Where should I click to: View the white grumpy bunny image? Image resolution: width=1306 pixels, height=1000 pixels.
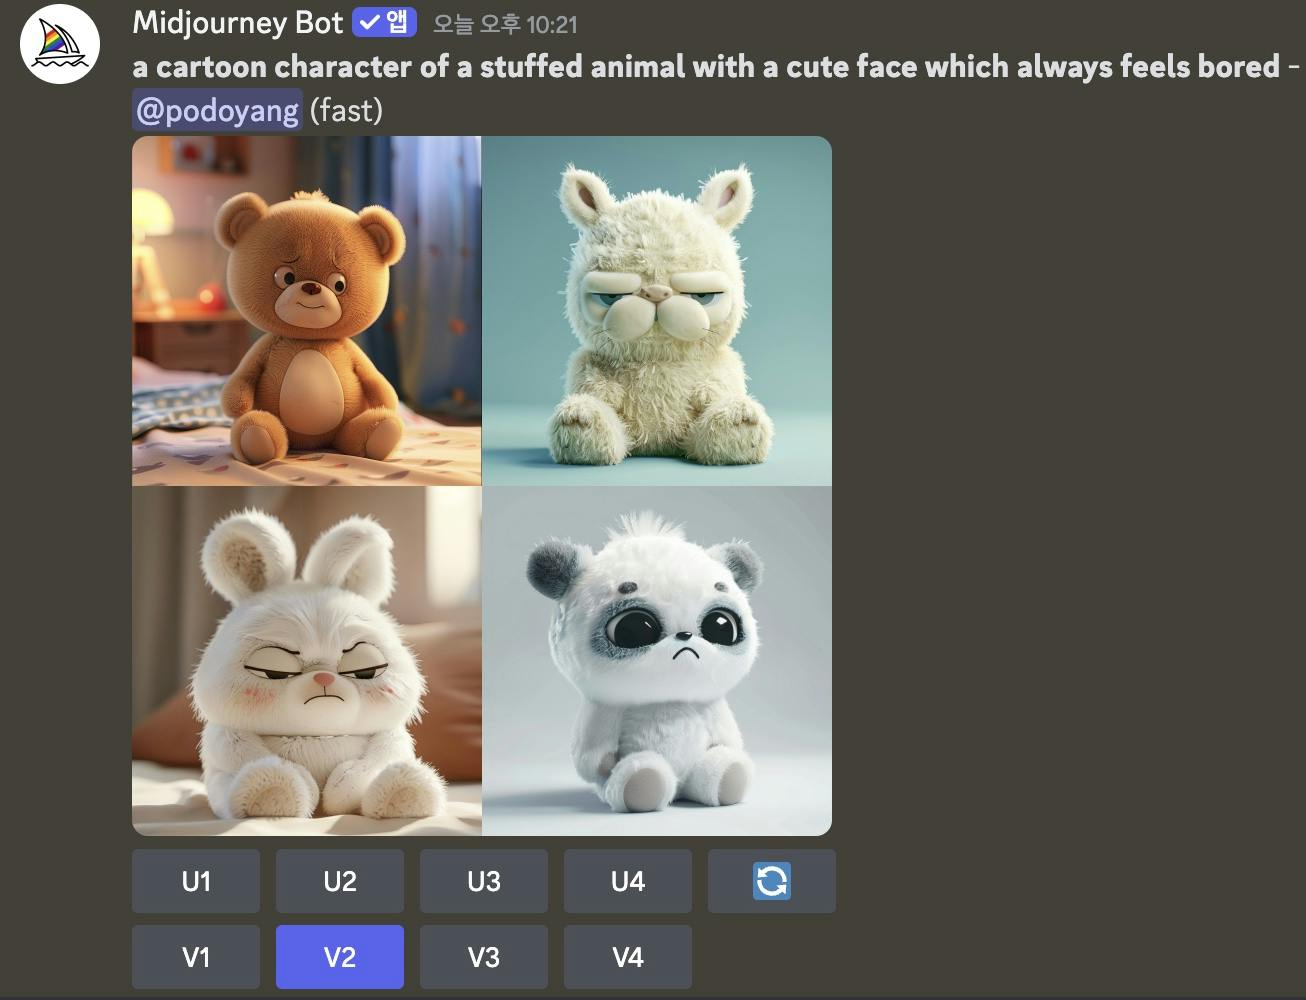[x=306, y=661]
